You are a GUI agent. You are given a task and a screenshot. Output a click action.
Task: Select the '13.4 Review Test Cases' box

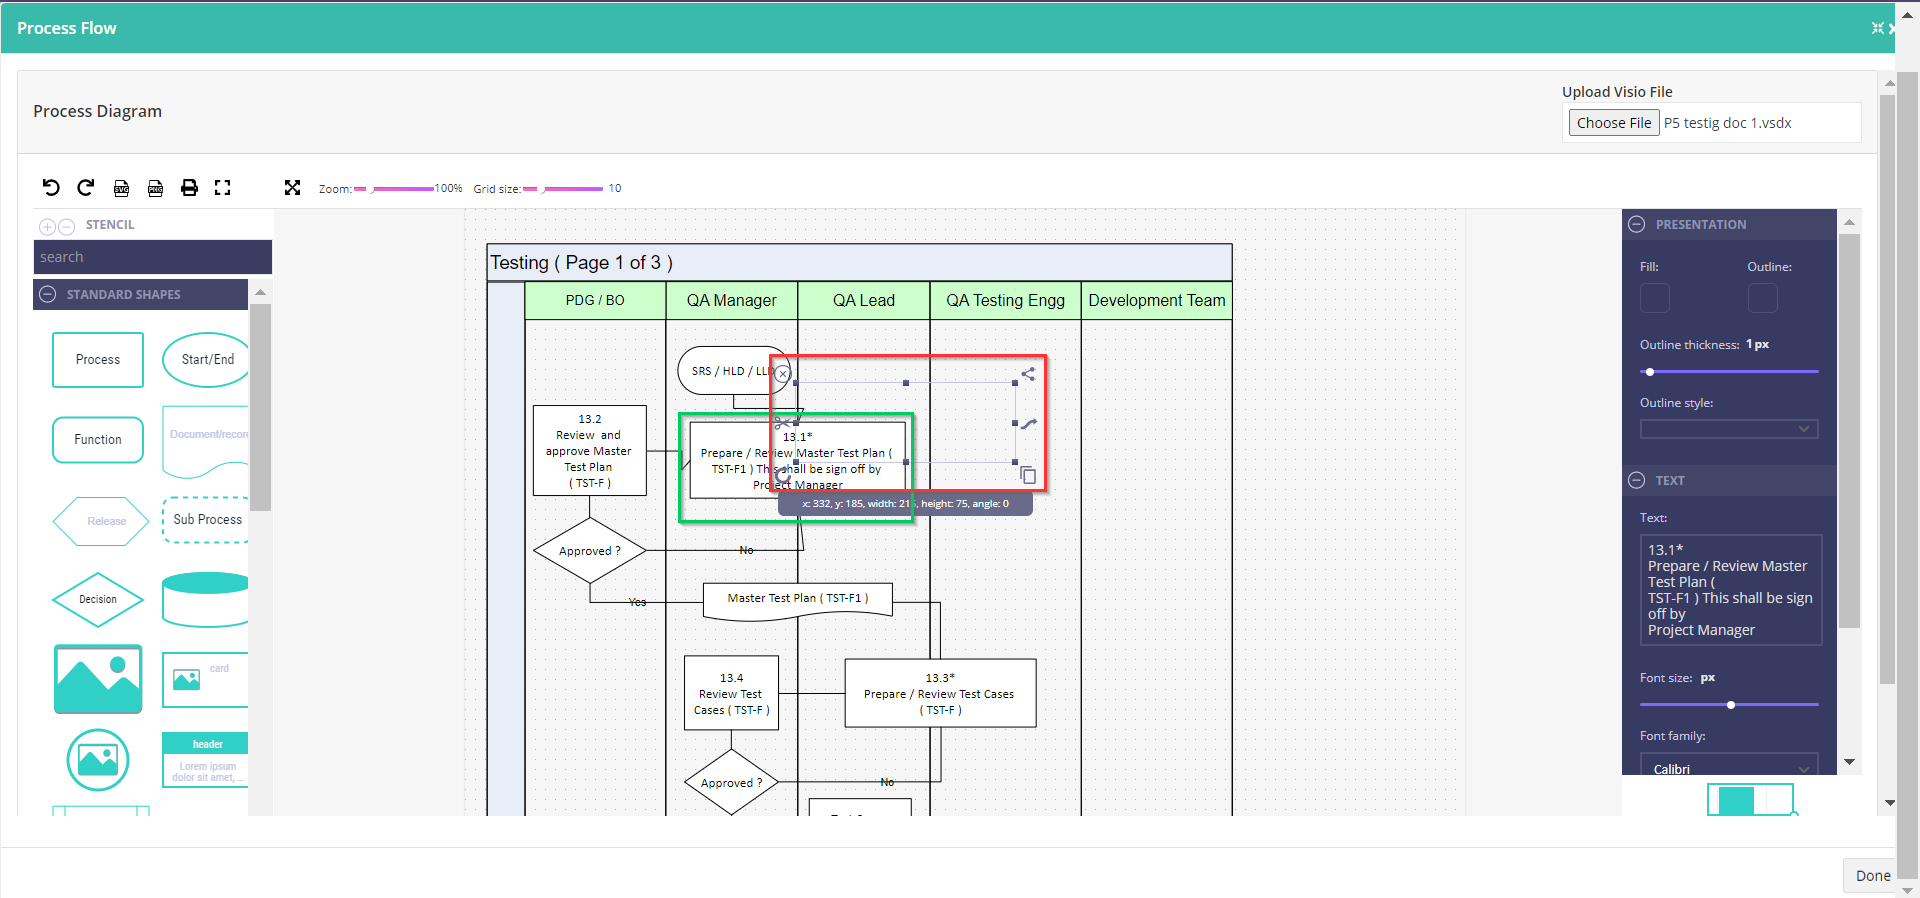point(732,694)
